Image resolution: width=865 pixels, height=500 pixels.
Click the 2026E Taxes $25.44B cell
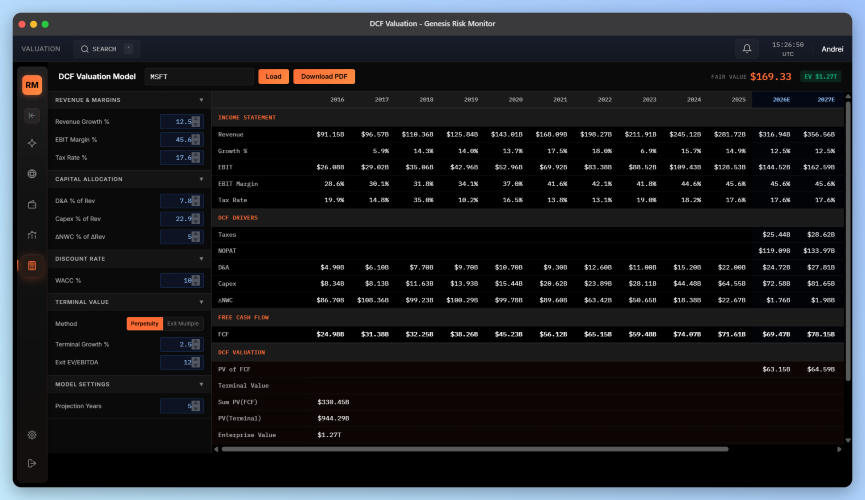point(776,235)
